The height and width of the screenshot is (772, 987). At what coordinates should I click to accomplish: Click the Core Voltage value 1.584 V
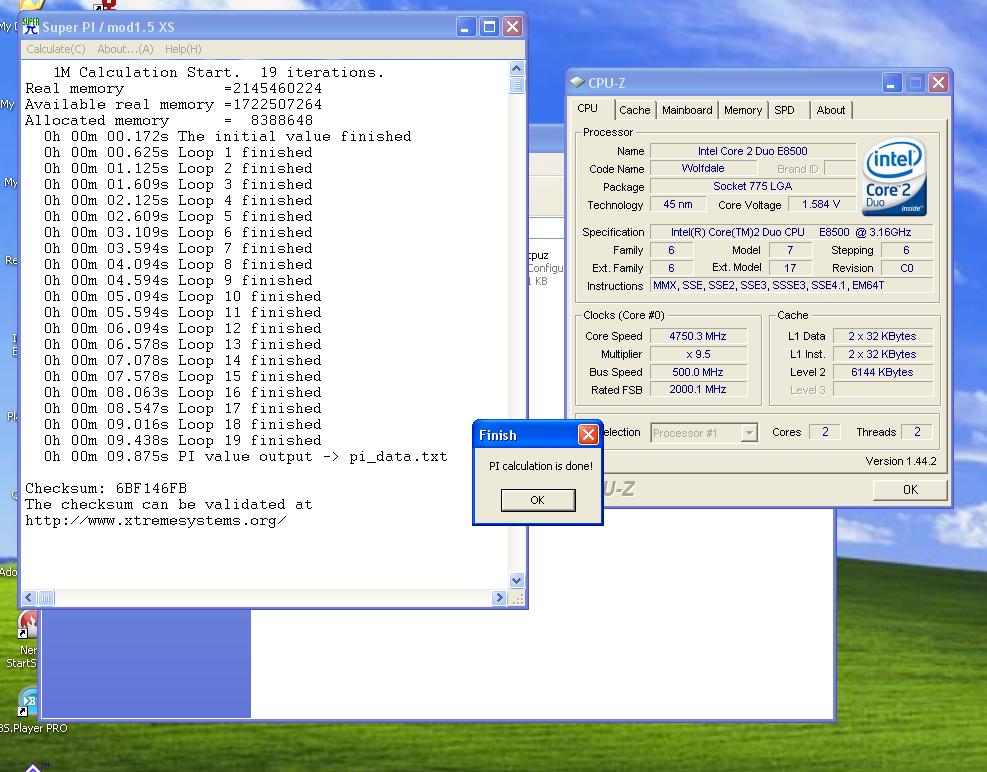pyautogui.click(x=821, y=205)
